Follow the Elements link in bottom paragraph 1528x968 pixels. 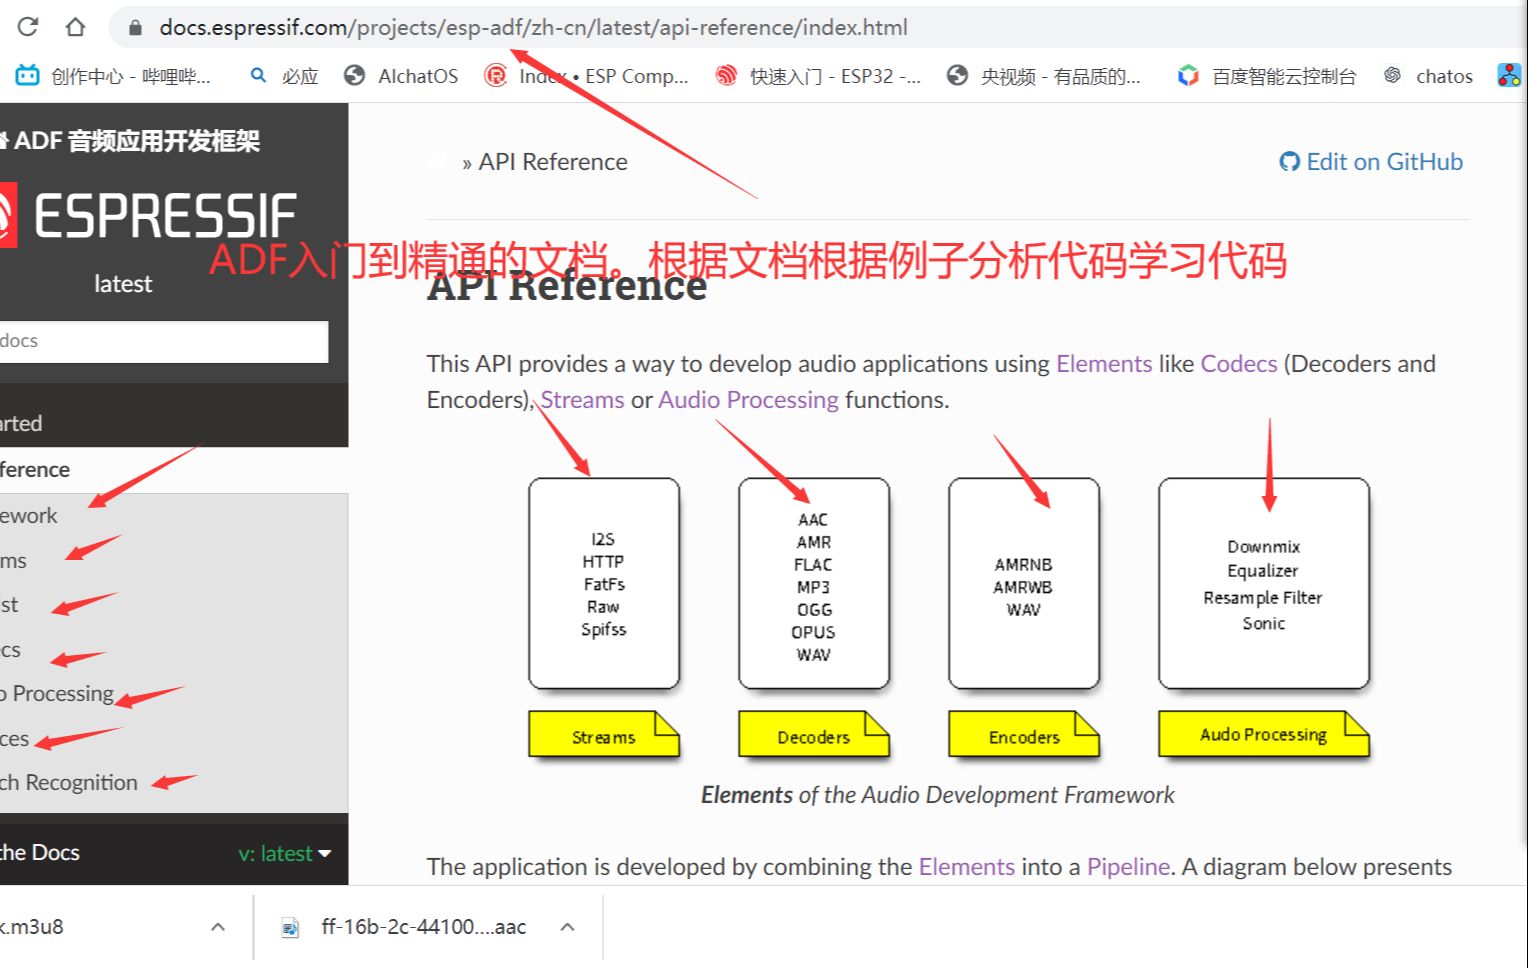point(966,866)
